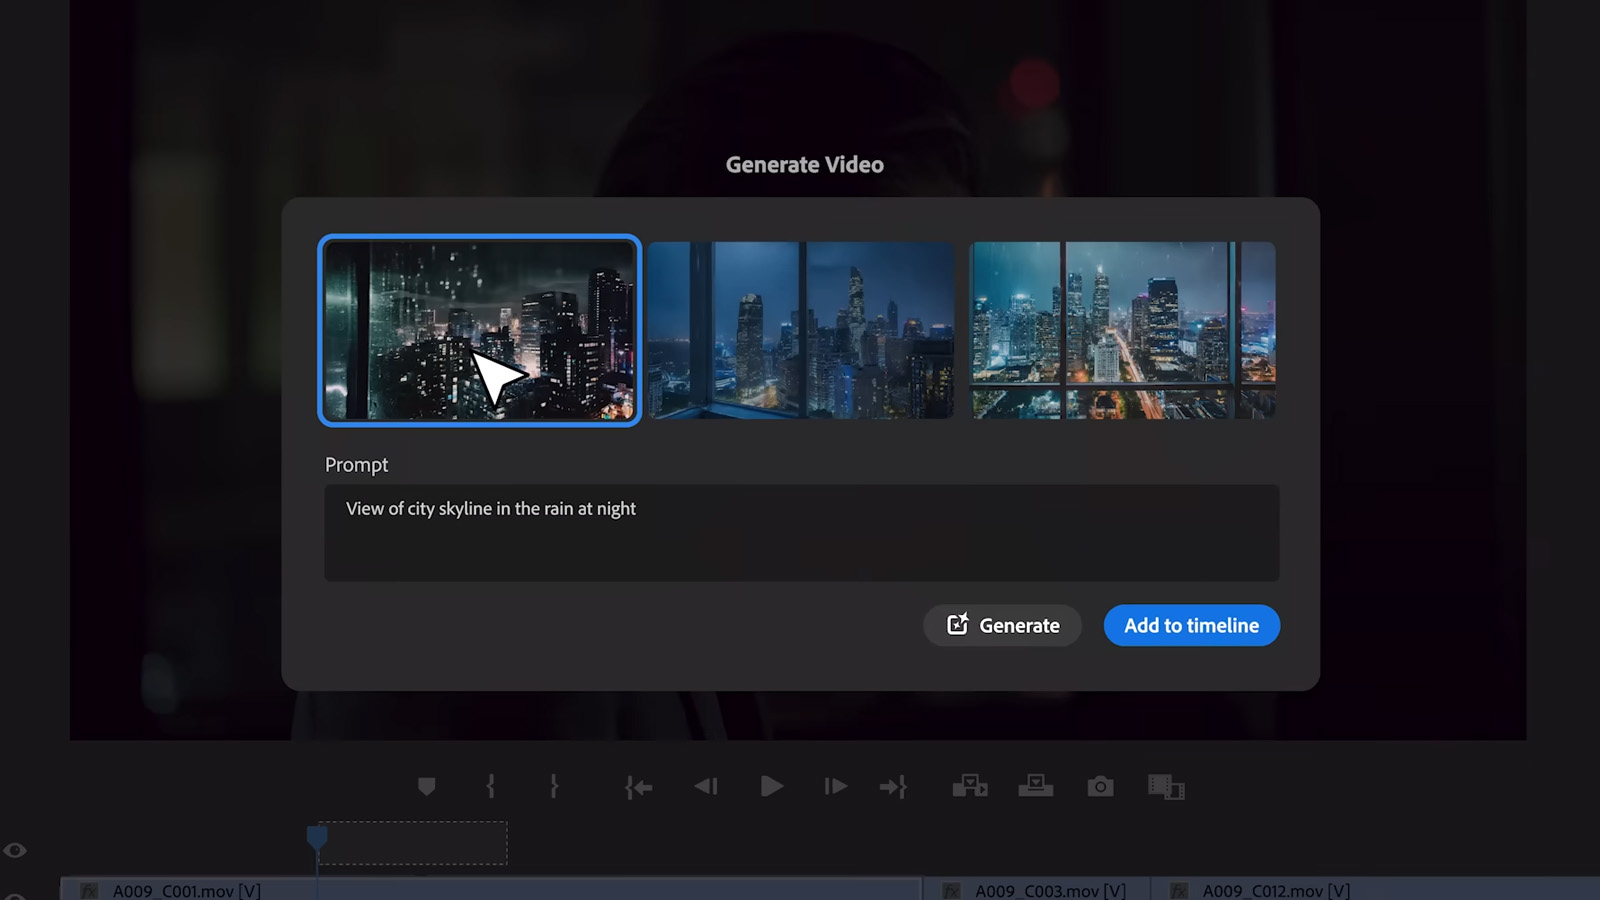Viewport: 1600px width, 900px height.
Task: Click the Mark In brace icon
Action: pyautogui.click(x=491, y=787)
